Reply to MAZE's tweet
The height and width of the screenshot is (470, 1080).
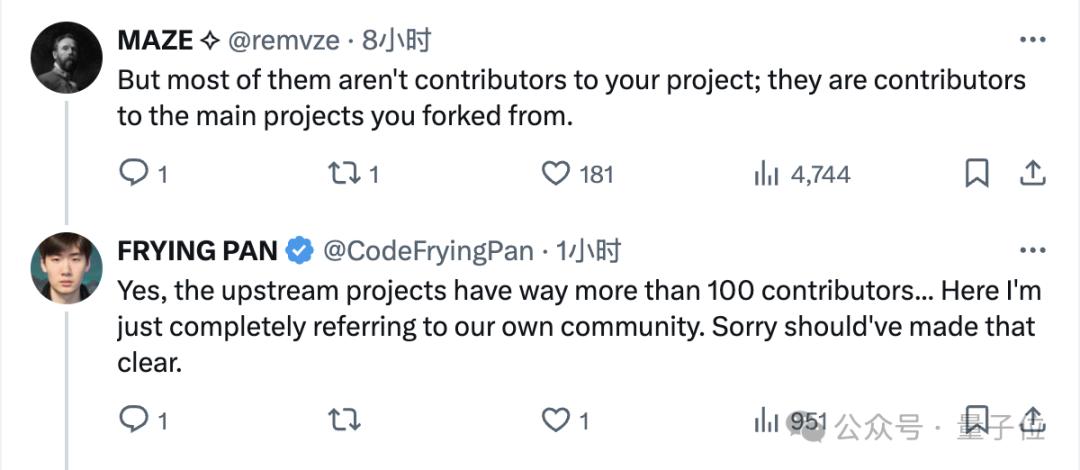[x=134, y=174]
